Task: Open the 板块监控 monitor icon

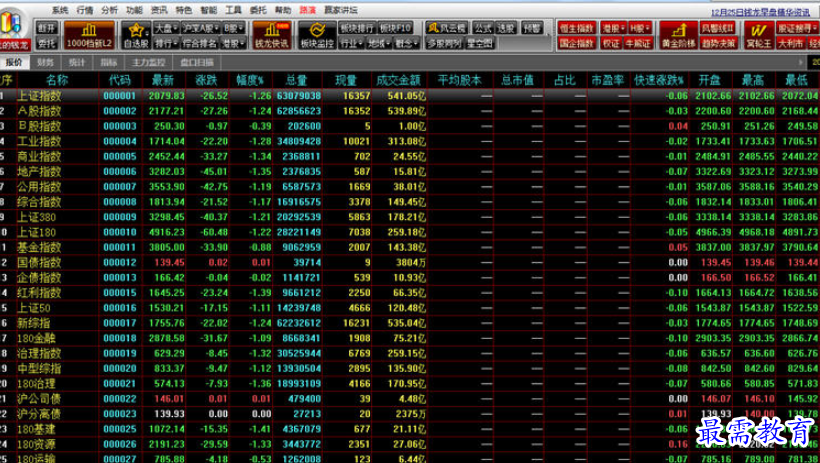Action: (x=317, y=36)
